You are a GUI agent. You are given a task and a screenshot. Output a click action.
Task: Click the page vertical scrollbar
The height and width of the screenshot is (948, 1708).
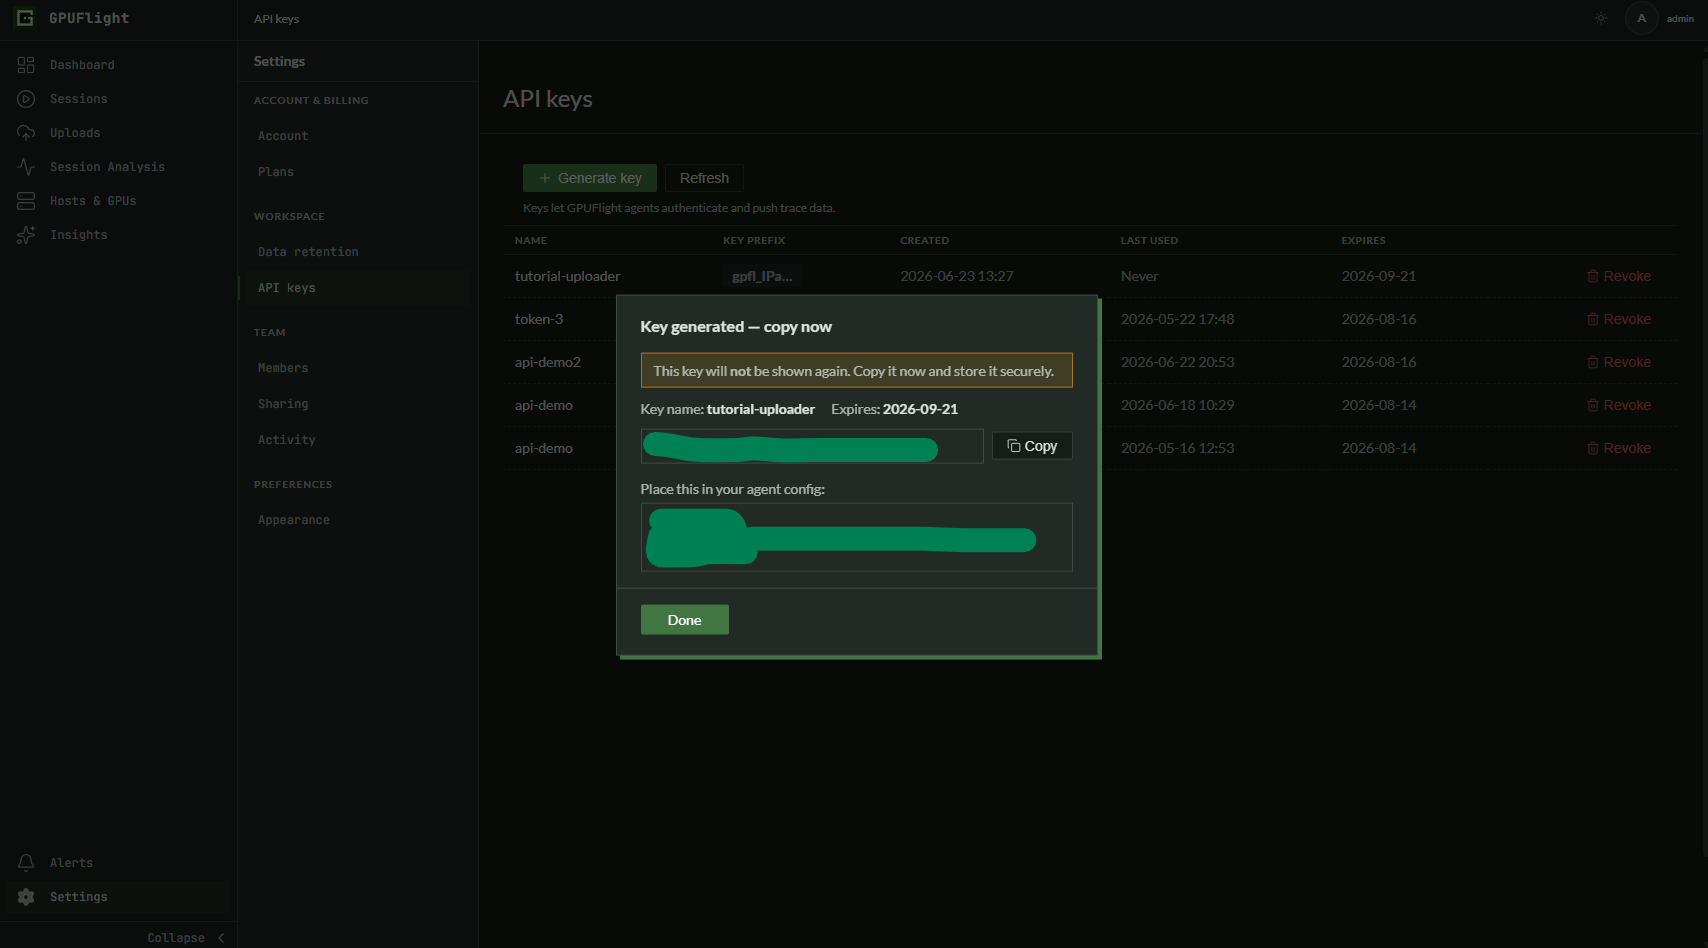tap(1704, 455)
